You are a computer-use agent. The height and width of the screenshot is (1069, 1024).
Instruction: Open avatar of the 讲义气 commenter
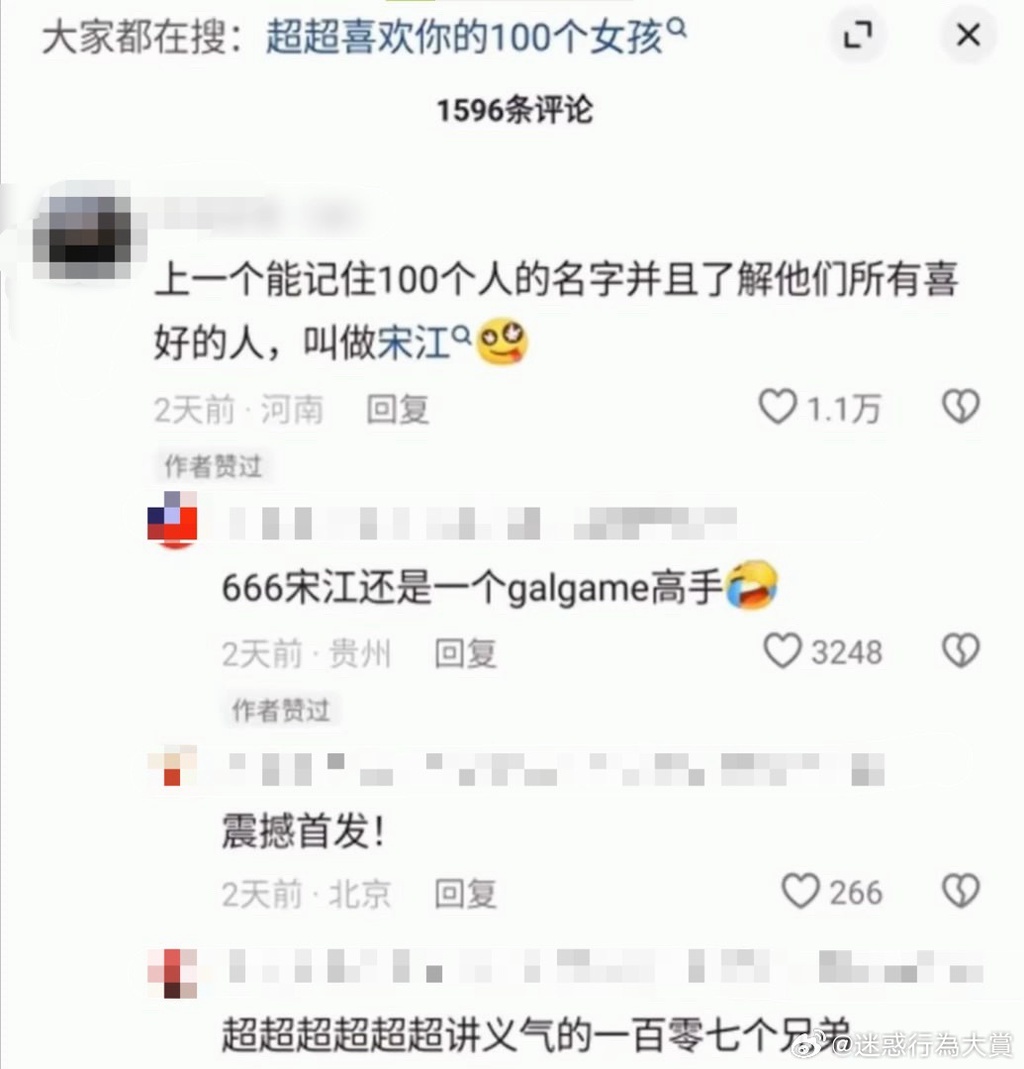click(x=172, y=973)
